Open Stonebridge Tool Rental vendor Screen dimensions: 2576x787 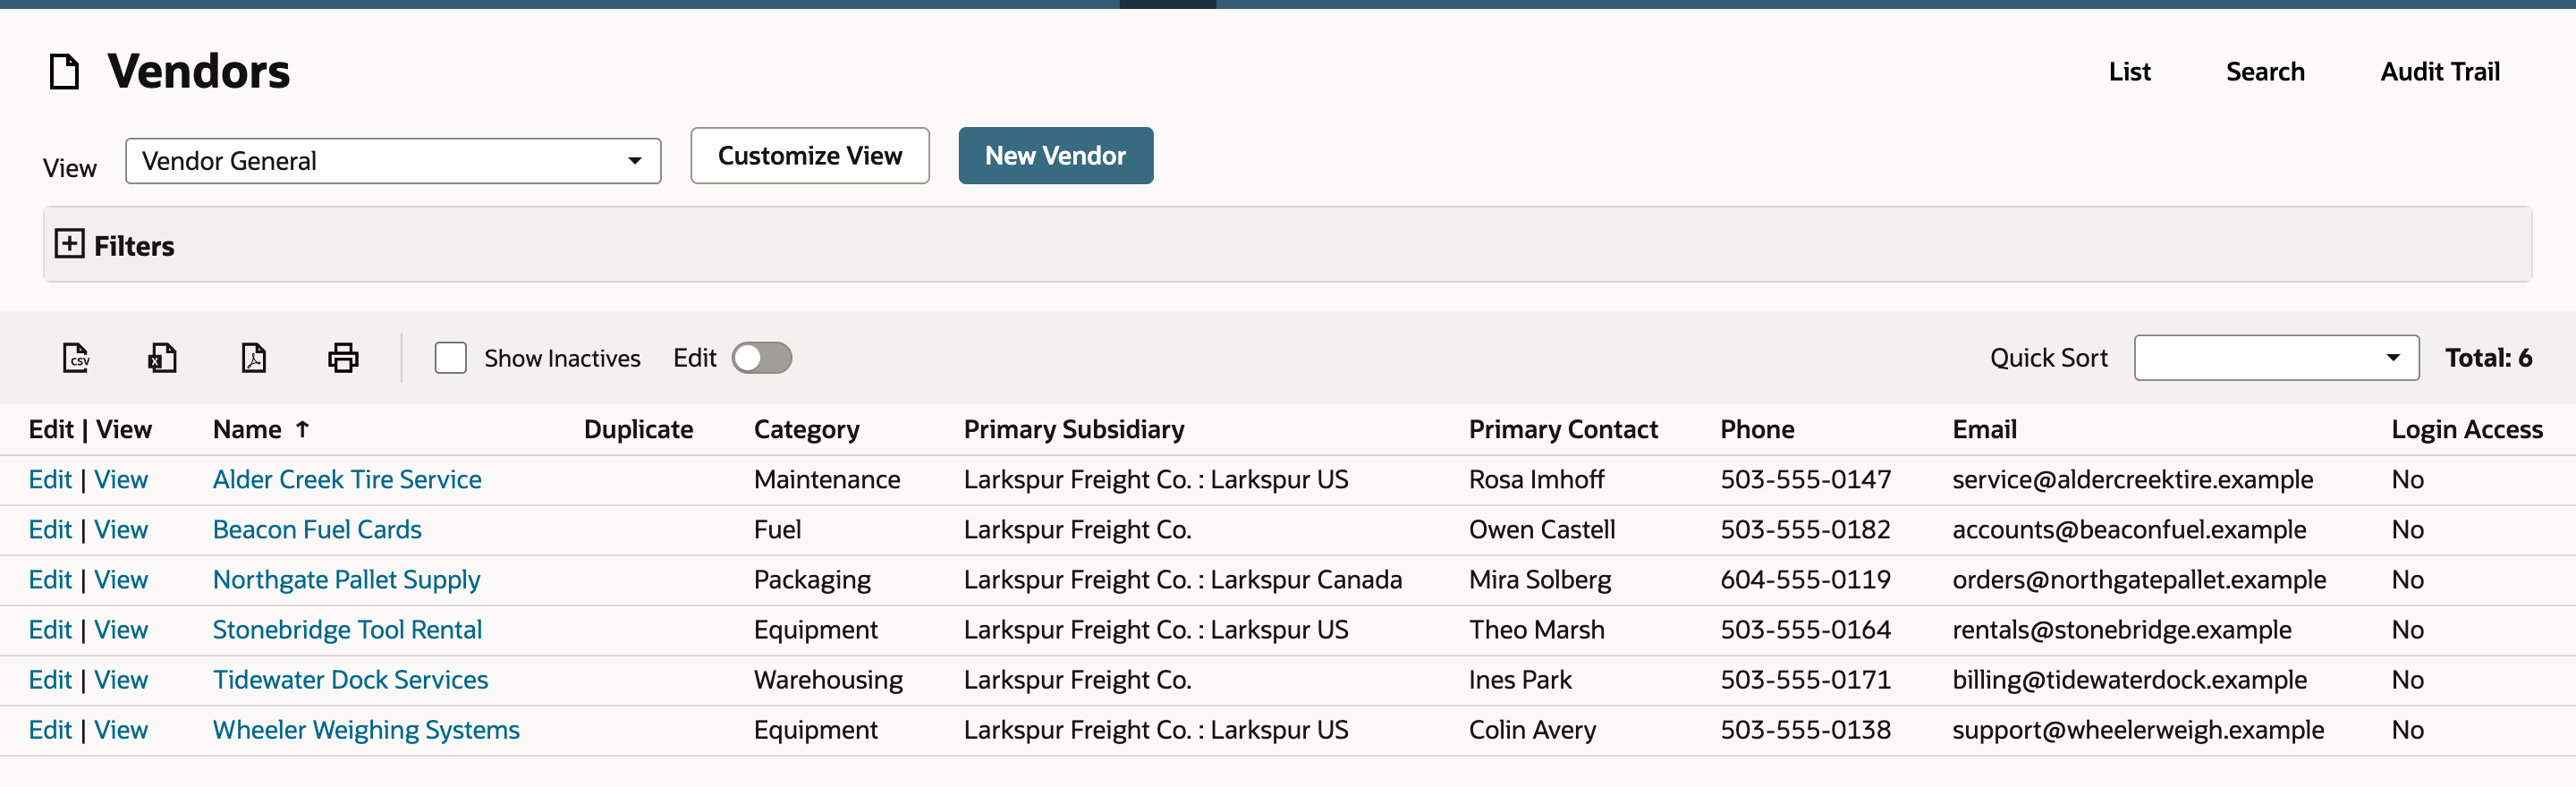pyautogui.click(x=347, y=630)
